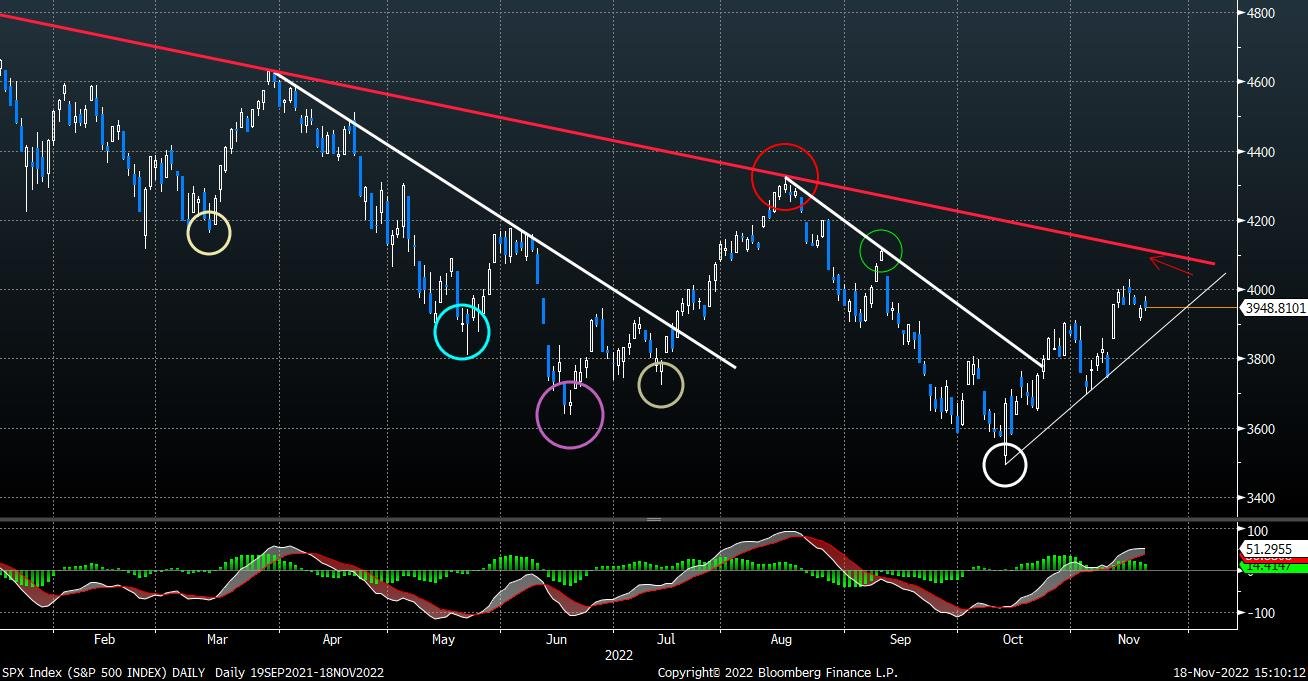The height and width of the screenshot is (681, 1308).
Task: Select the khaki circle near the March dip
Action: [x=207, y=233]
